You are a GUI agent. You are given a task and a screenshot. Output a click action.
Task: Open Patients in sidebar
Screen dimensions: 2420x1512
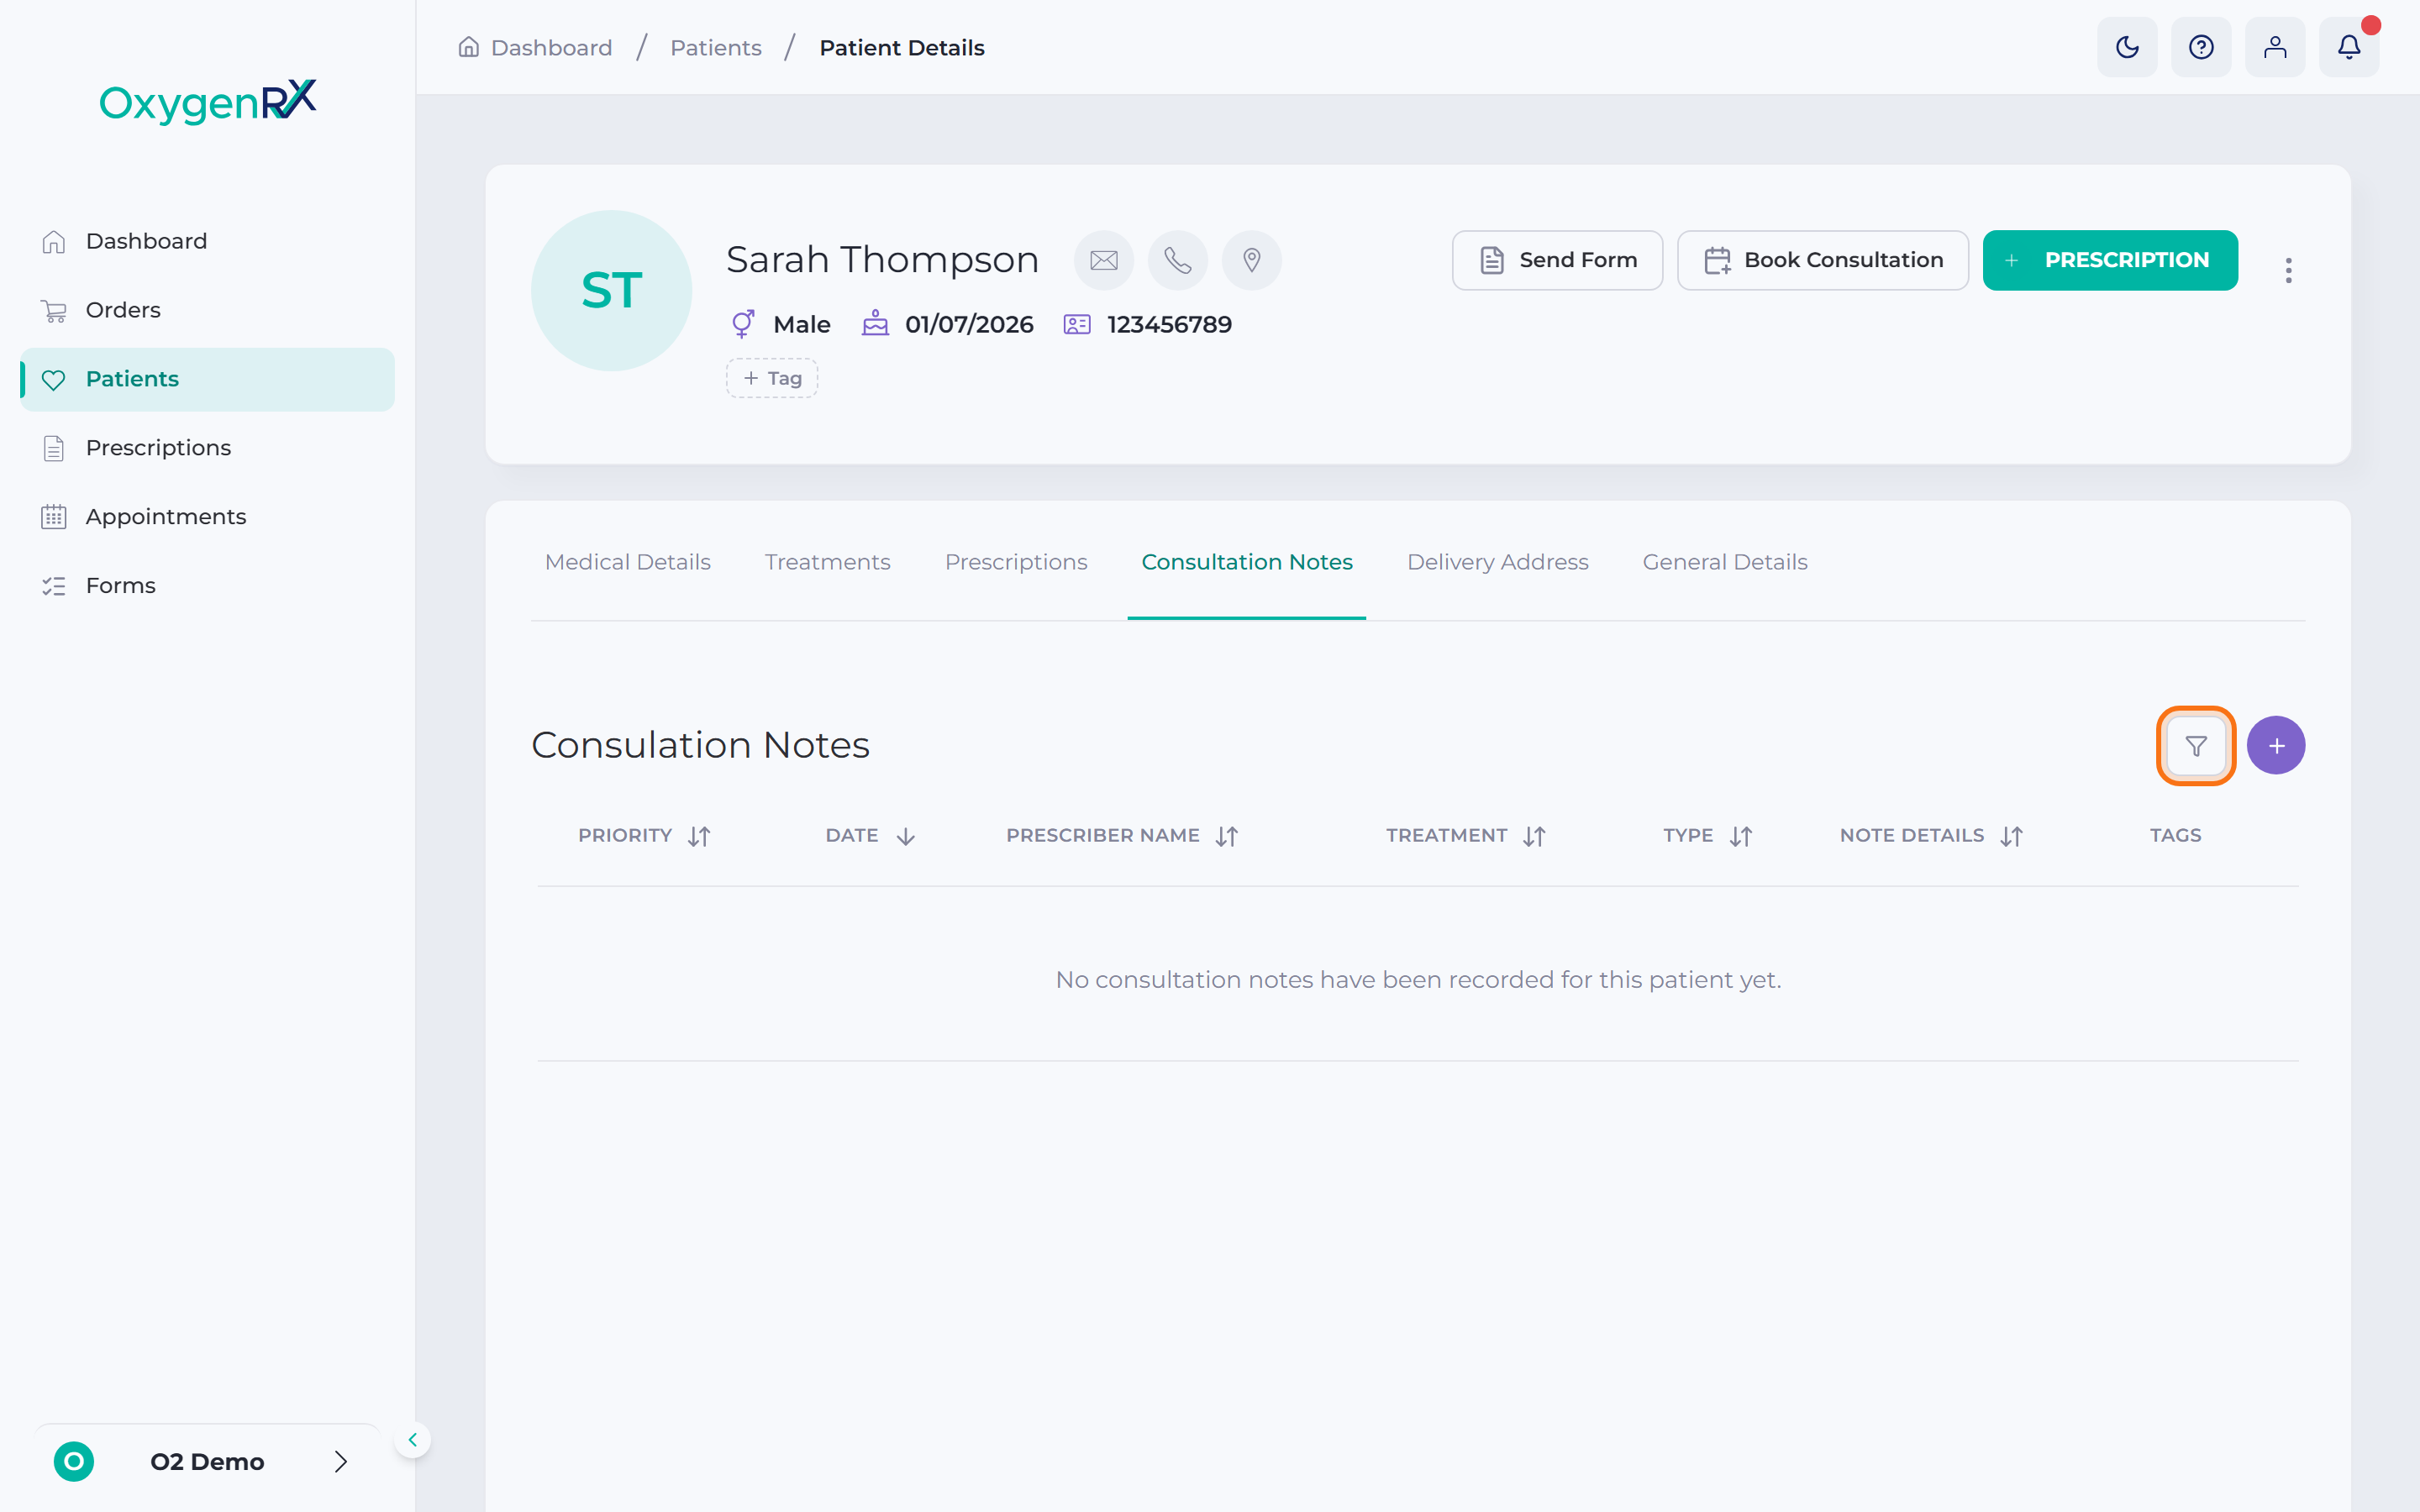207,379
